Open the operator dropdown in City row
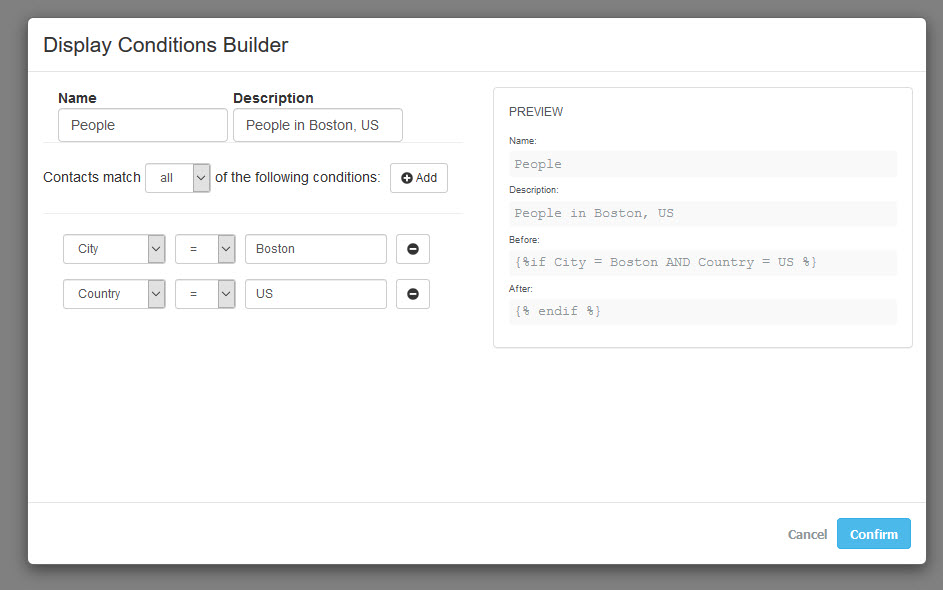Image resolution: width=943 pixels, height=590 pixels. [x=205, y=249]
